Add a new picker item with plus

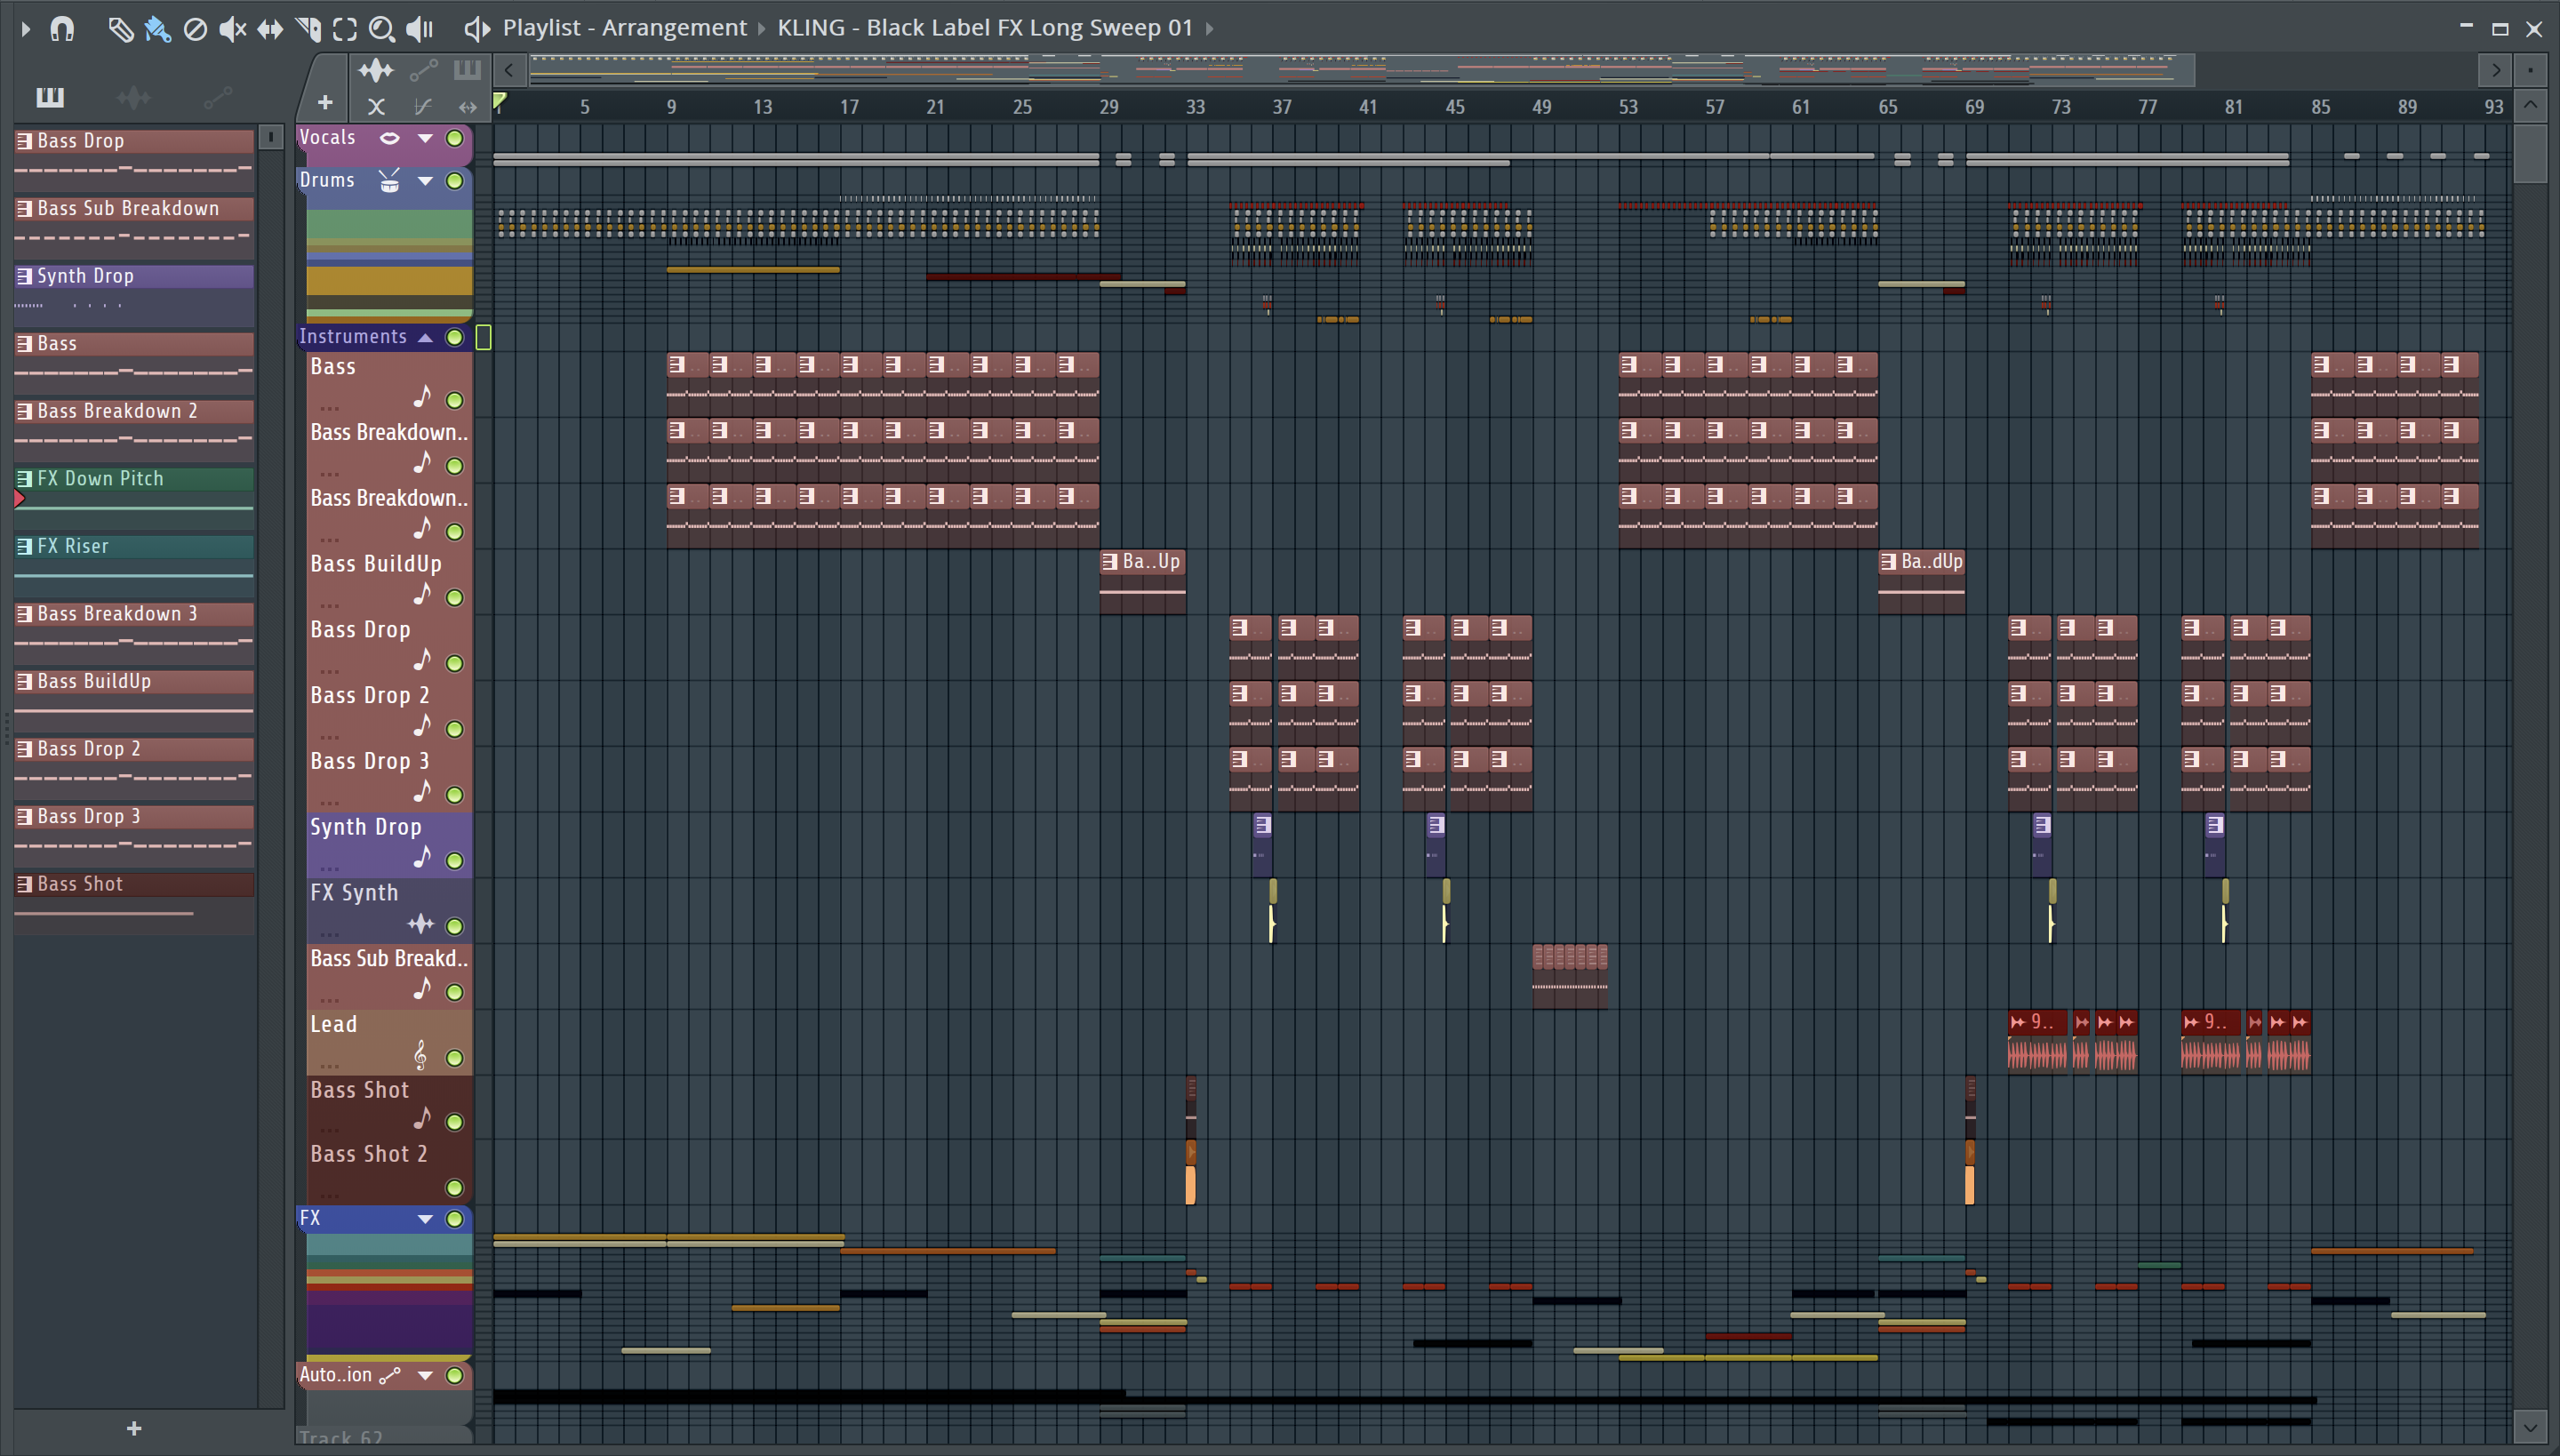click(134, 1428)
